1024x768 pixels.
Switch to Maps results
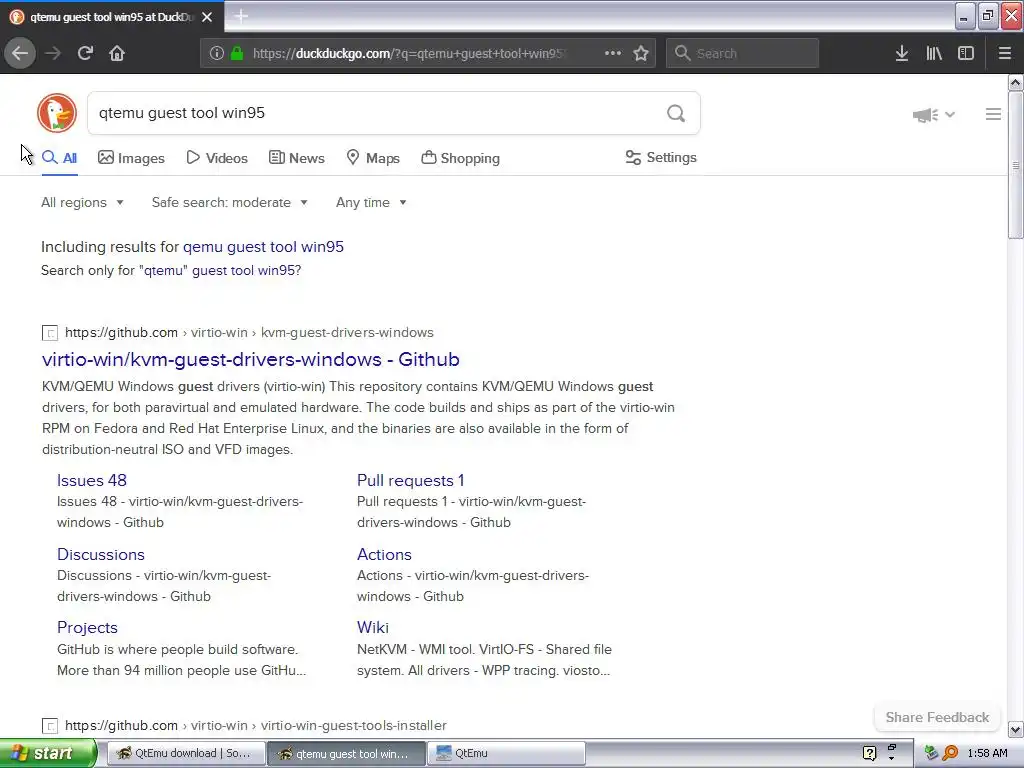[x=373, y=158]
